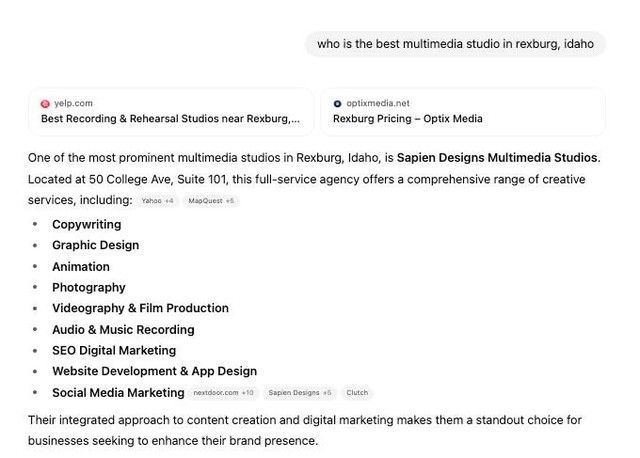Click the Animation list item
The height and width of the screenshot is (458, 640).
point(81,267)
